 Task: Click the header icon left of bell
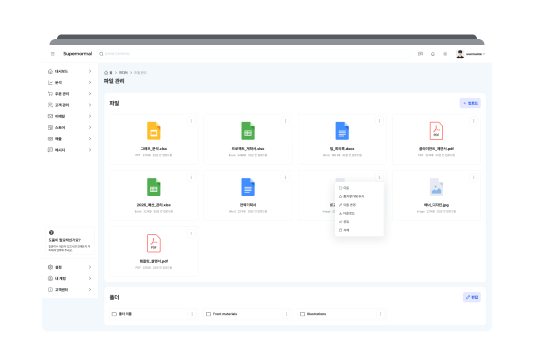pos(420,54)
